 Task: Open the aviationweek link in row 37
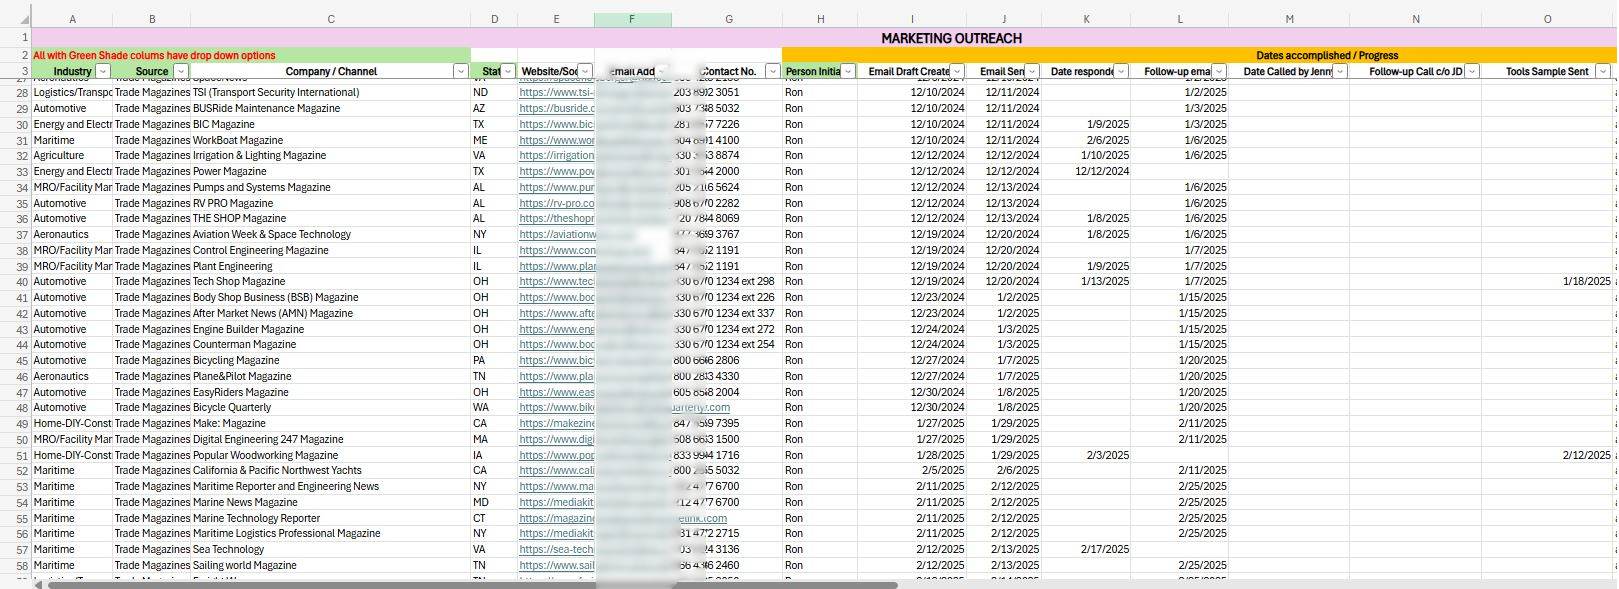pyautogui.click(x=556, y=234)
